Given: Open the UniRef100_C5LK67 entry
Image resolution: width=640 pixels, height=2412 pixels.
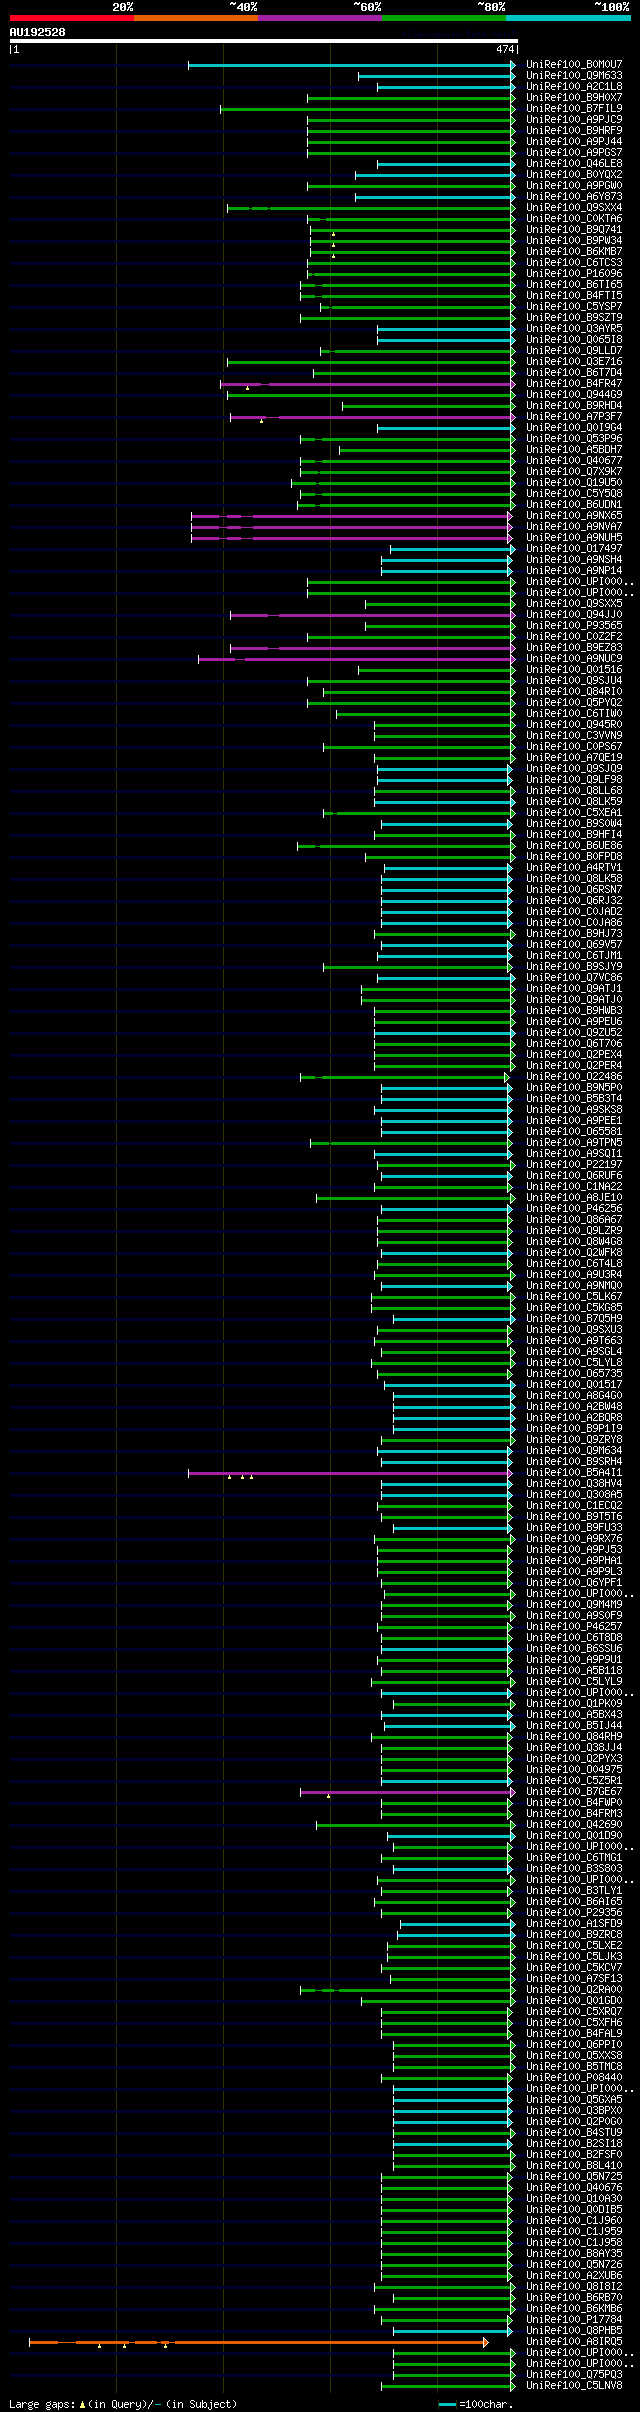Looking at the screenshot, I should [574, 1297].
